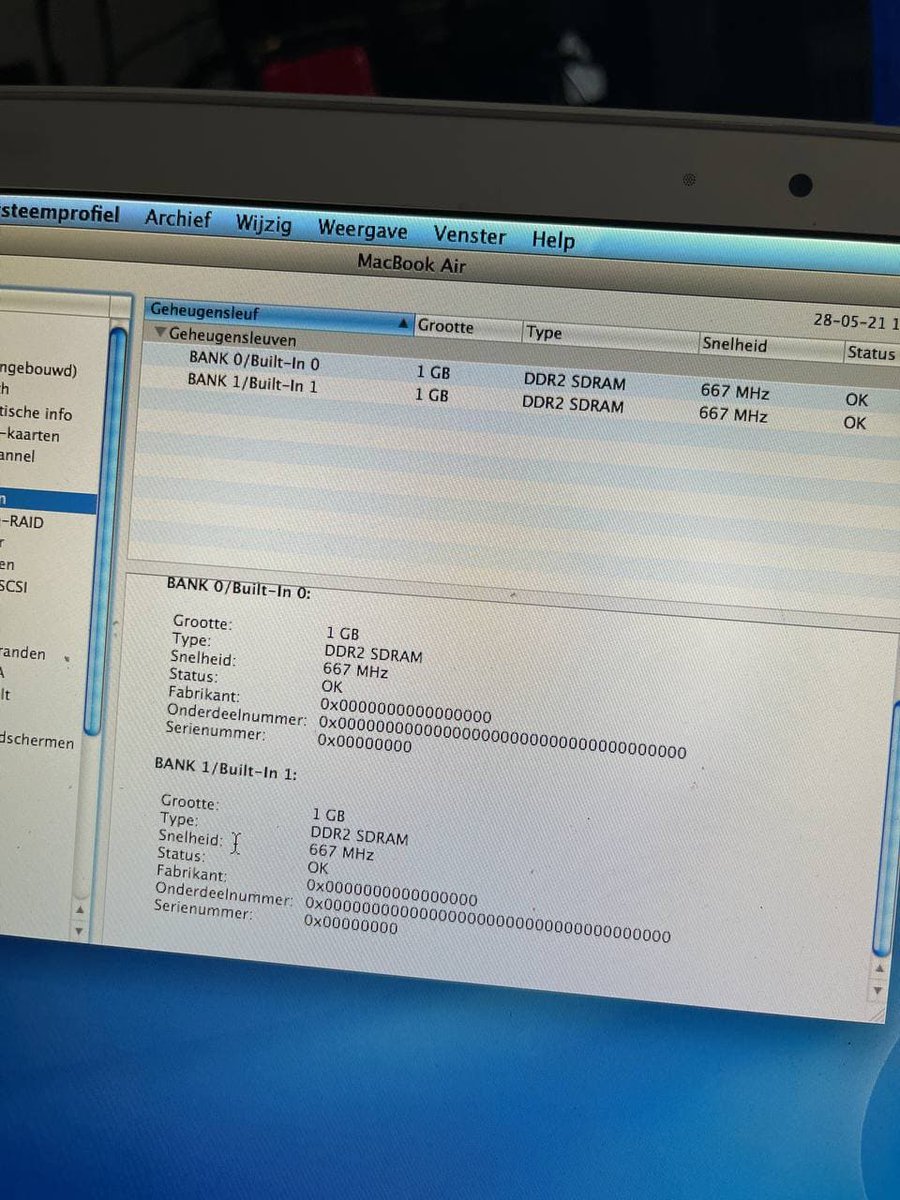Click the Fabrikant label under BANK 0 details
This screenshot has height=1200, width=900.
[x=205, y=694]
